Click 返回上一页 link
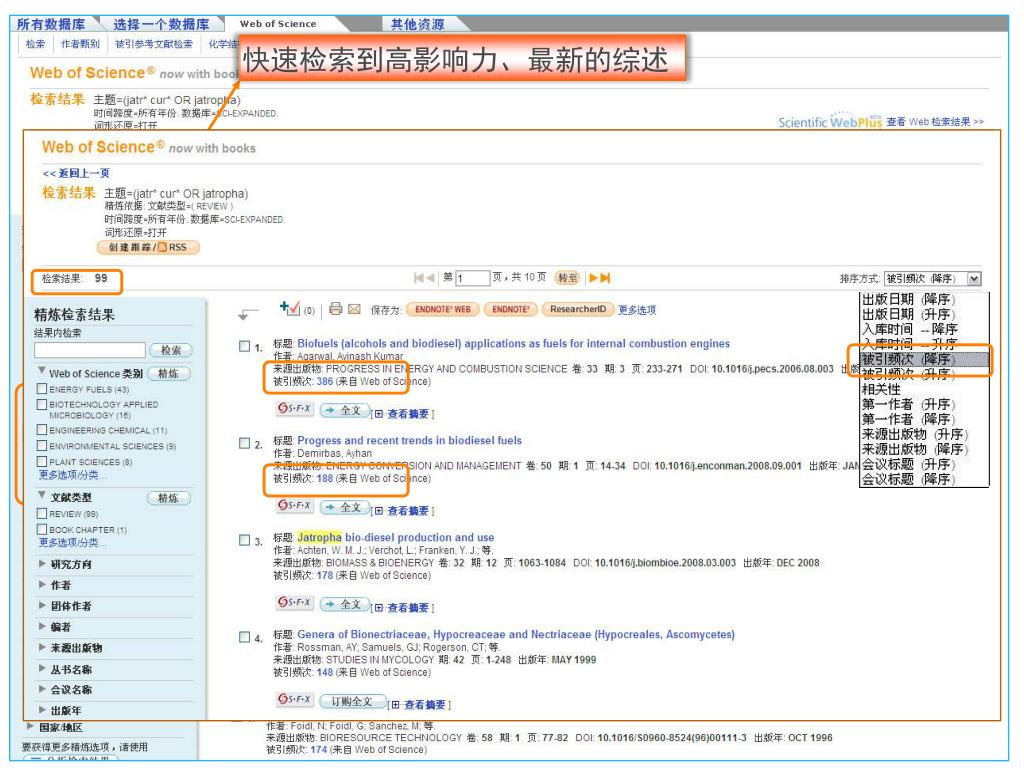This screenshot has height=768, width=1024. [76, 173]
